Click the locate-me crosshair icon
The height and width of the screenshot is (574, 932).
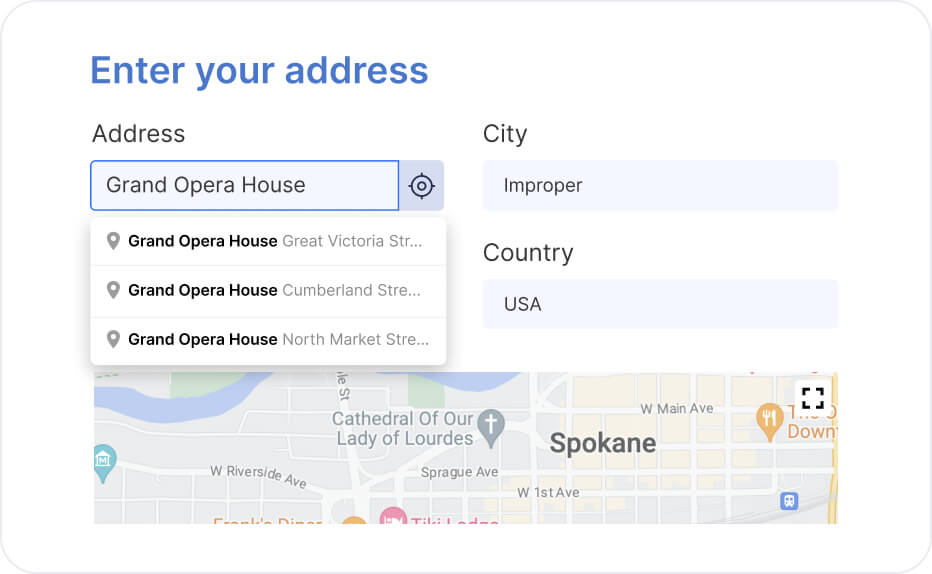point(422,186)
